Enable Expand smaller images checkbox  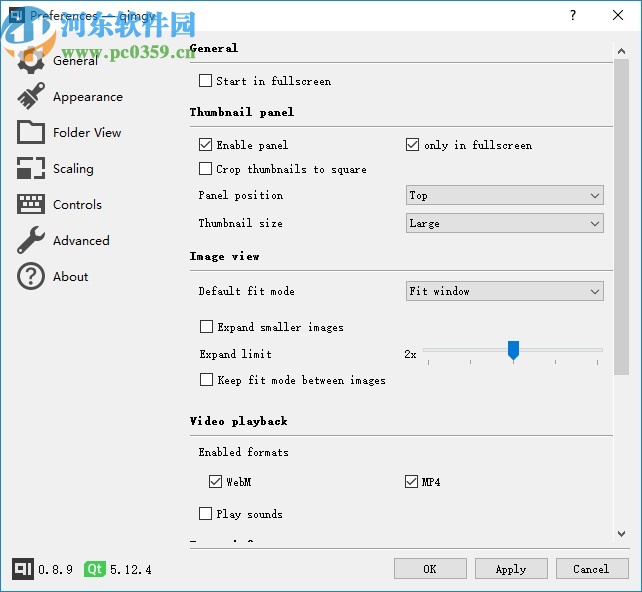206,327
